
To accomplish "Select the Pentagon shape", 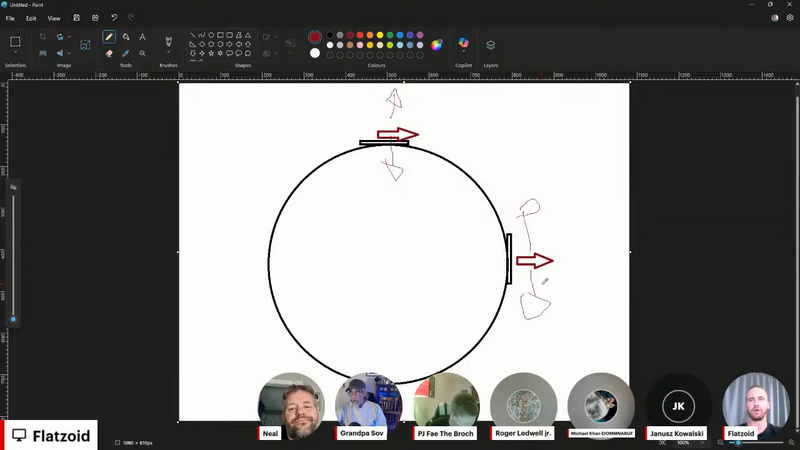I will [x=211, y=44].
